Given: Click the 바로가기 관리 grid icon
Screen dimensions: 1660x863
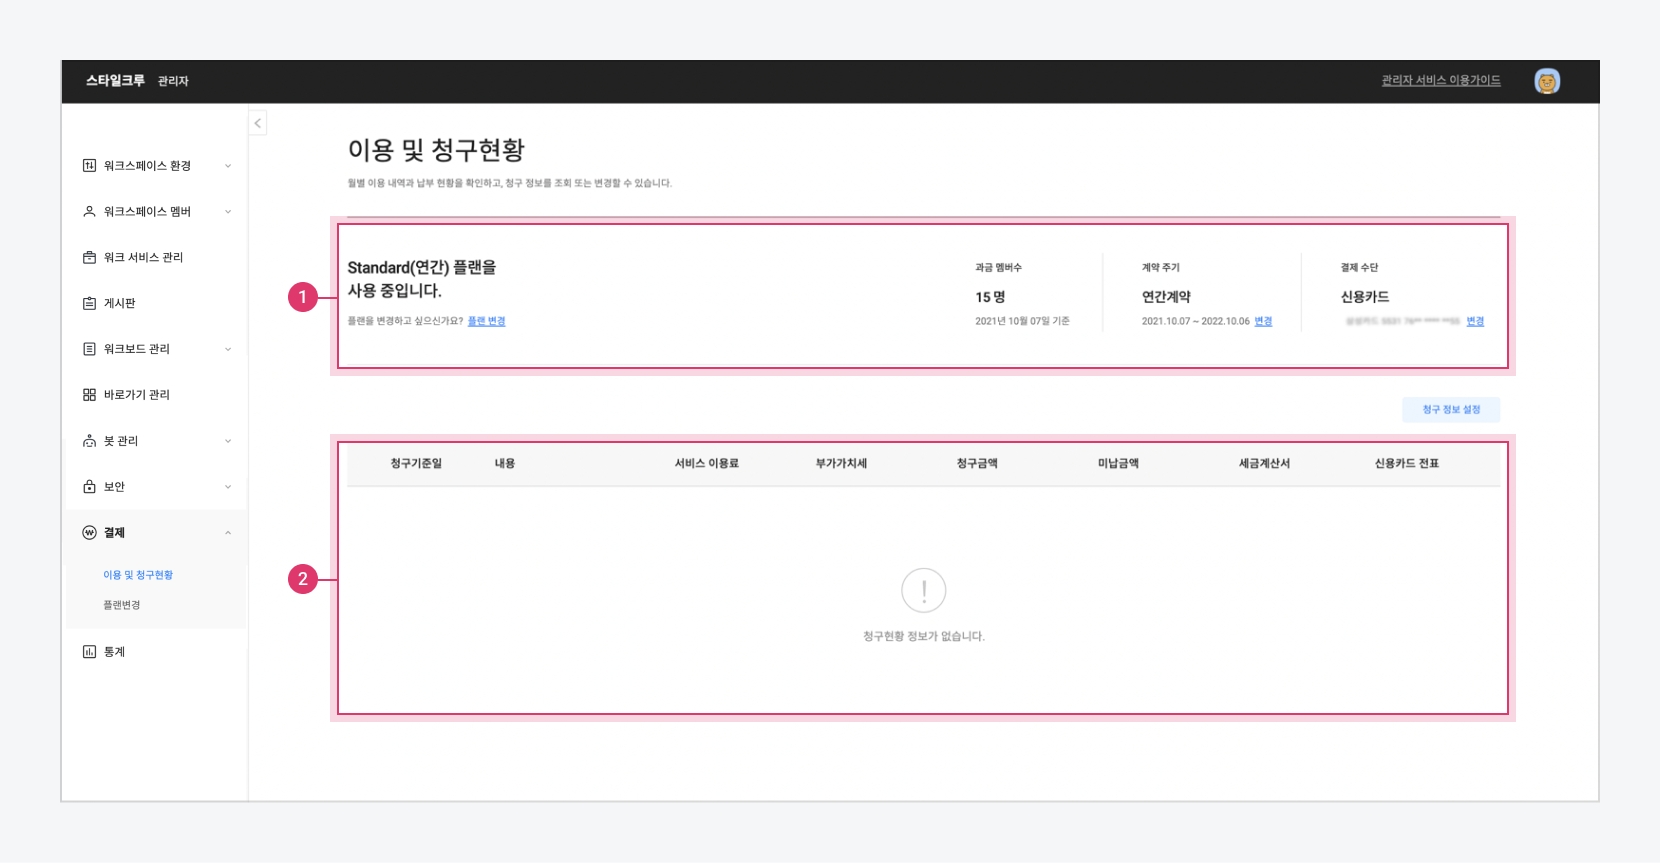Looking at the screenshot, I should pos(89,395).
